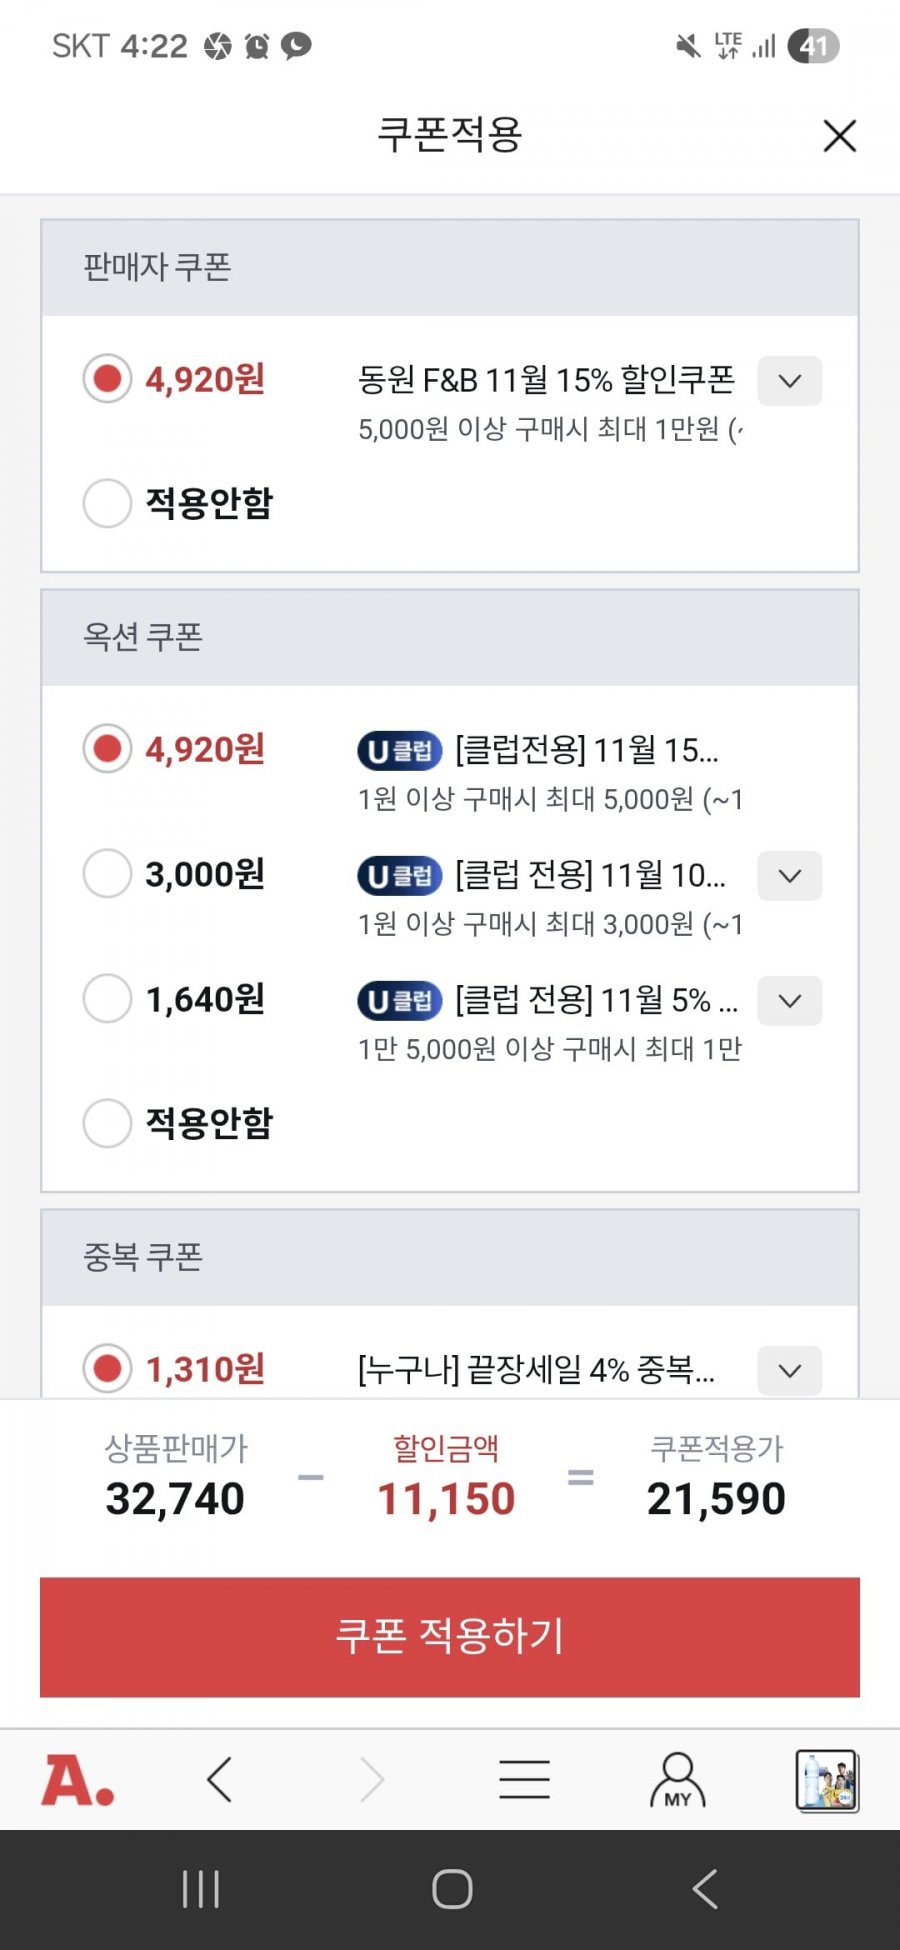Select the 3,000원 option coupon
This screenshot has width=900, height=1950.
pyautogui.click(x=107, y=874)
